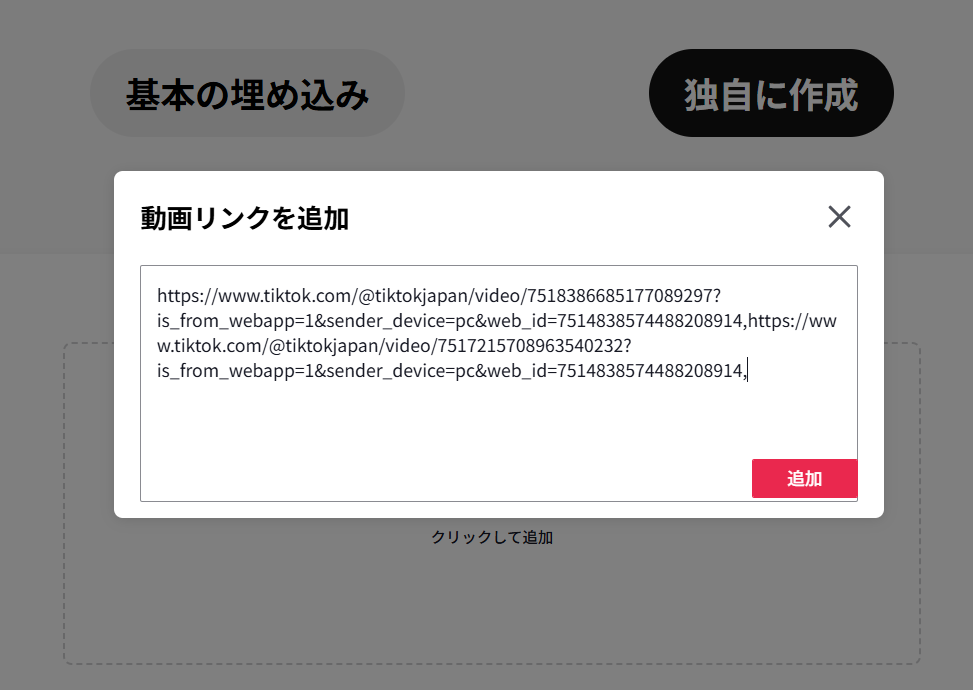The width and height of the screenshot is (973, 690).
Task: Click the クリックして追加 text
Action: click(492, 537)
